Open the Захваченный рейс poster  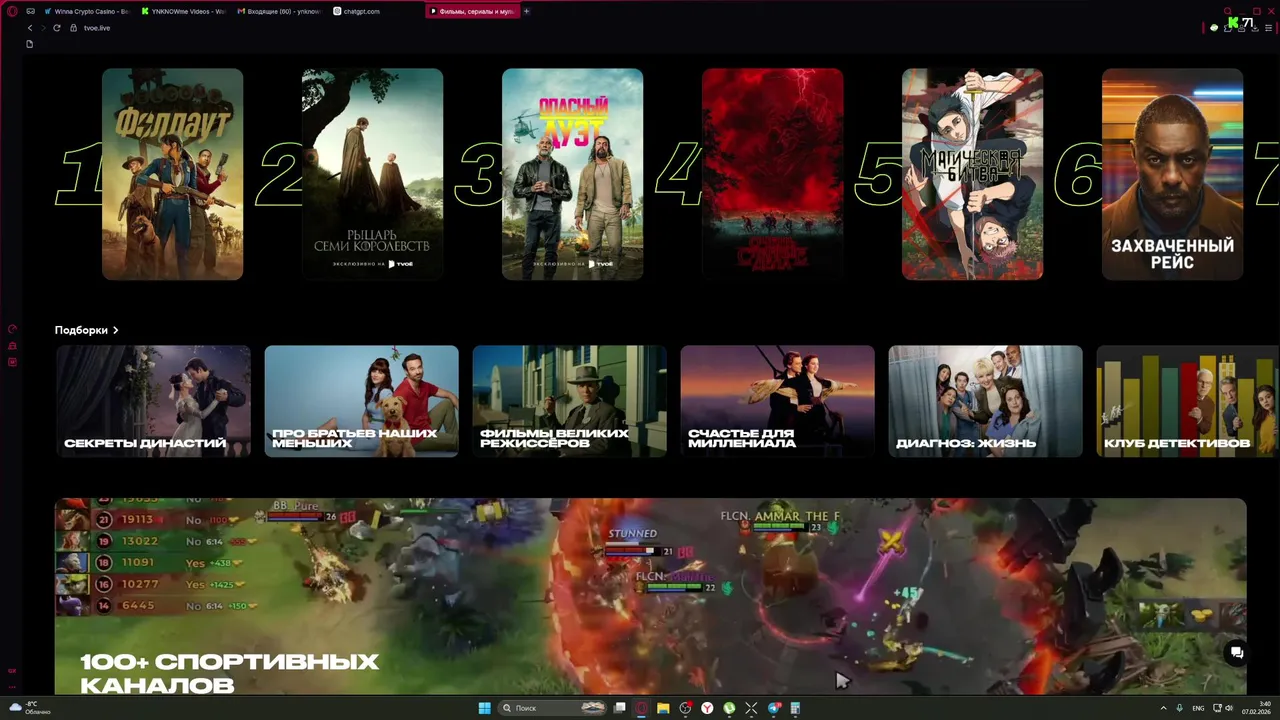[1172, 174]
